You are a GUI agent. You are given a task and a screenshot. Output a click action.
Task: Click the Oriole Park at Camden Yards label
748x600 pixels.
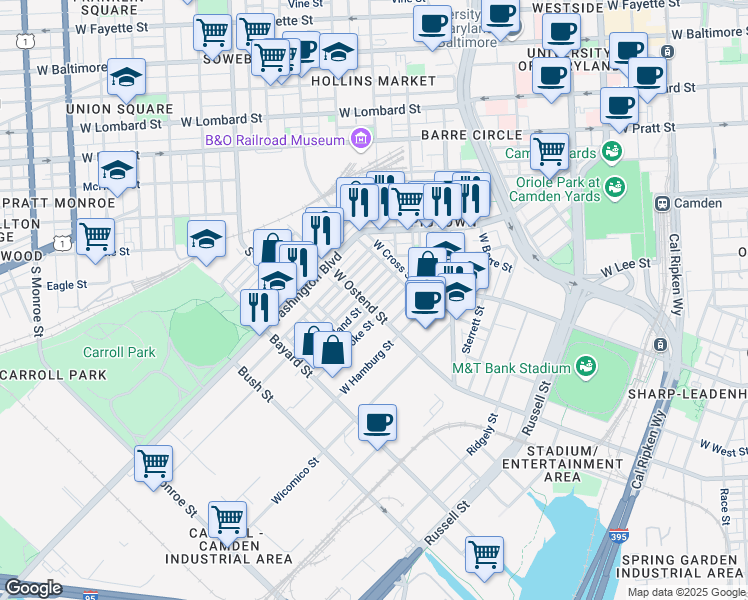555,189
